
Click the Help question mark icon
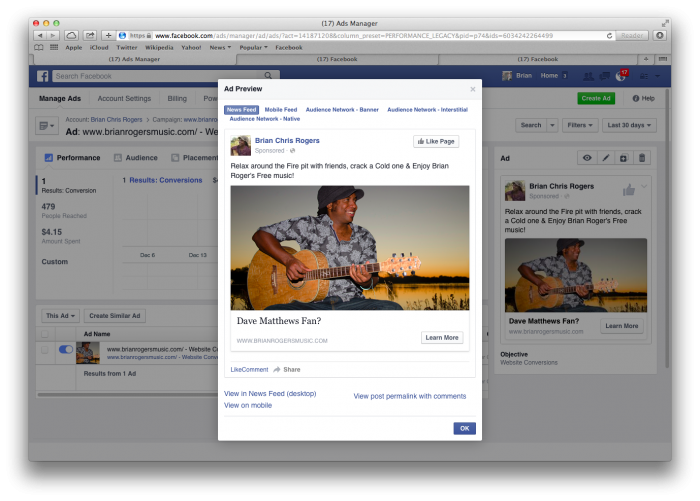coord(636,99)
